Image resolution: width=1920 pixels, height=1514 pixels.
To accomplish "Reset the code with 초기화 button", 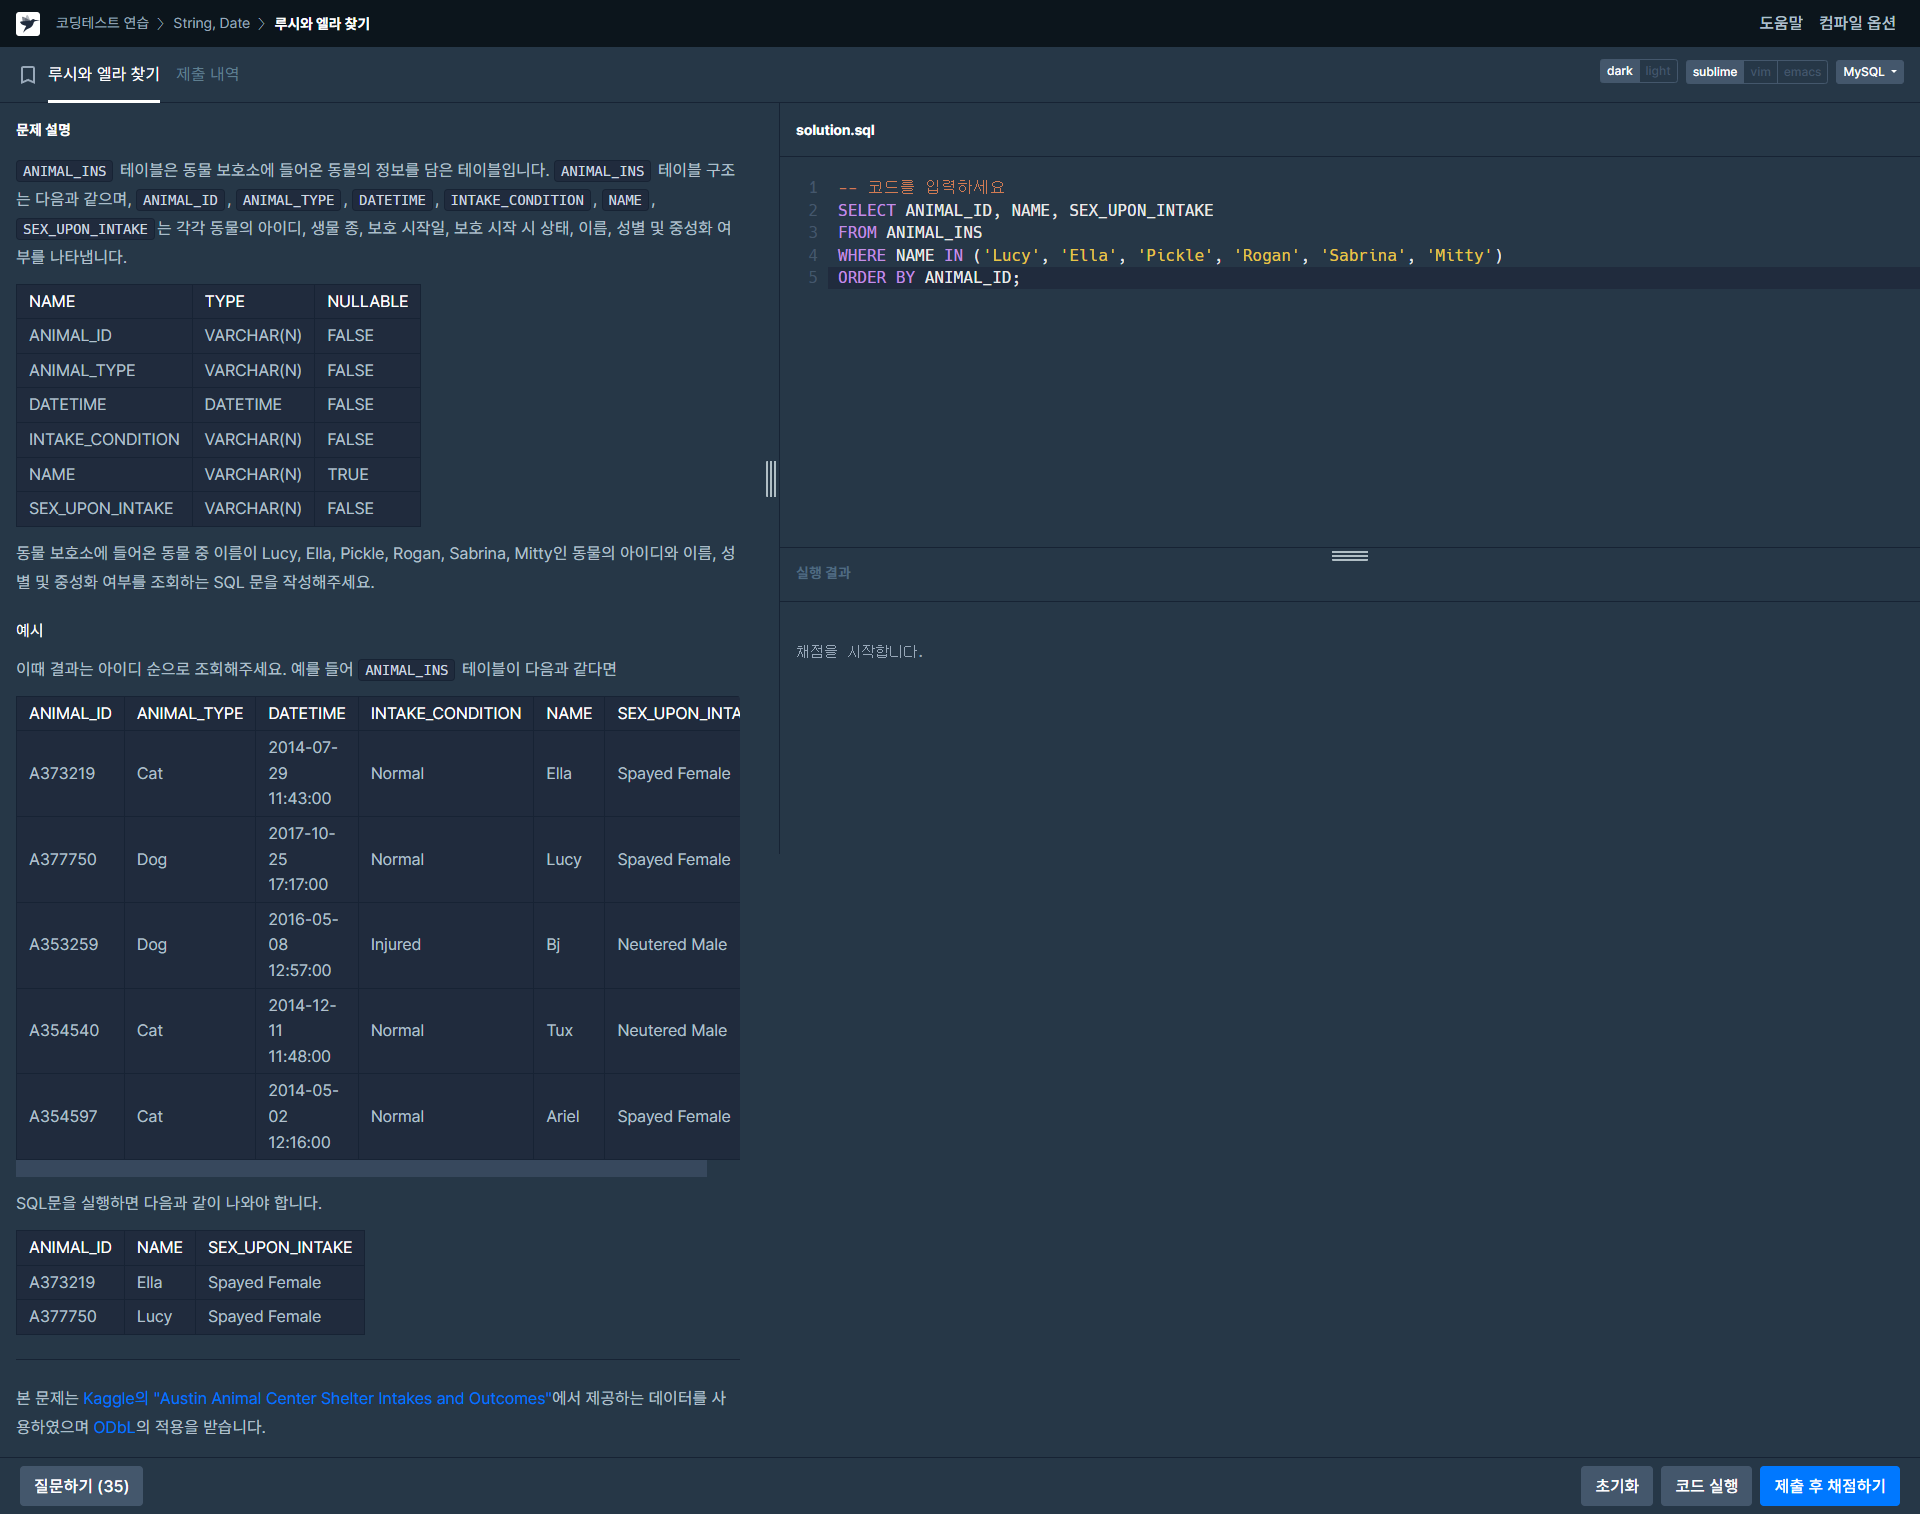I will pyautogui.click(x=1616, y=1486).
